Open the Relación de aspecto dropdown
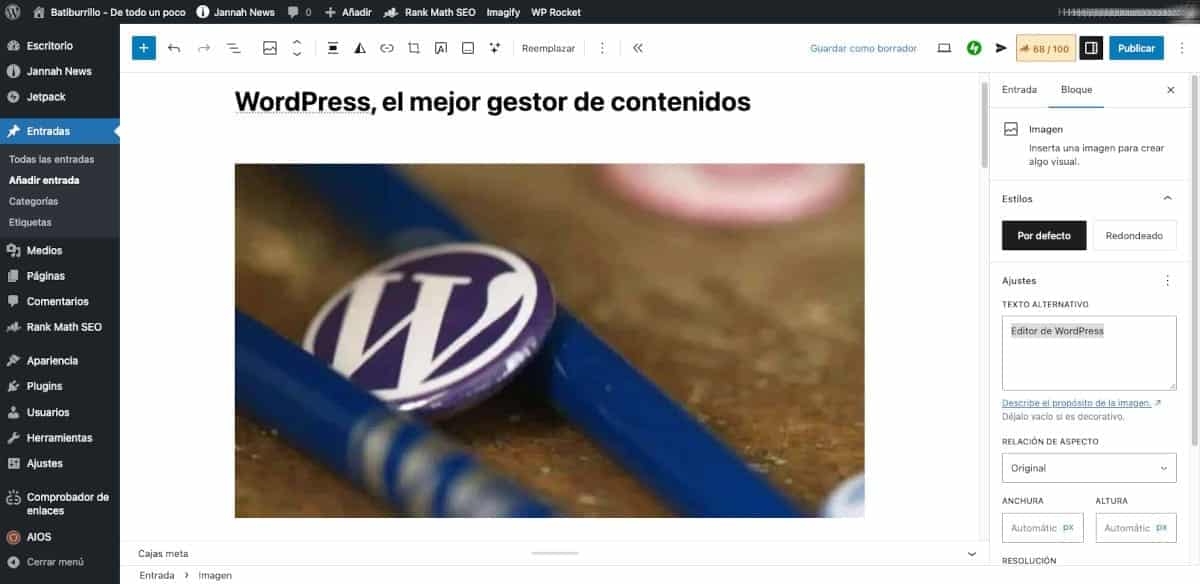This screenshot has width=1200, height=584. [1089, 467]
